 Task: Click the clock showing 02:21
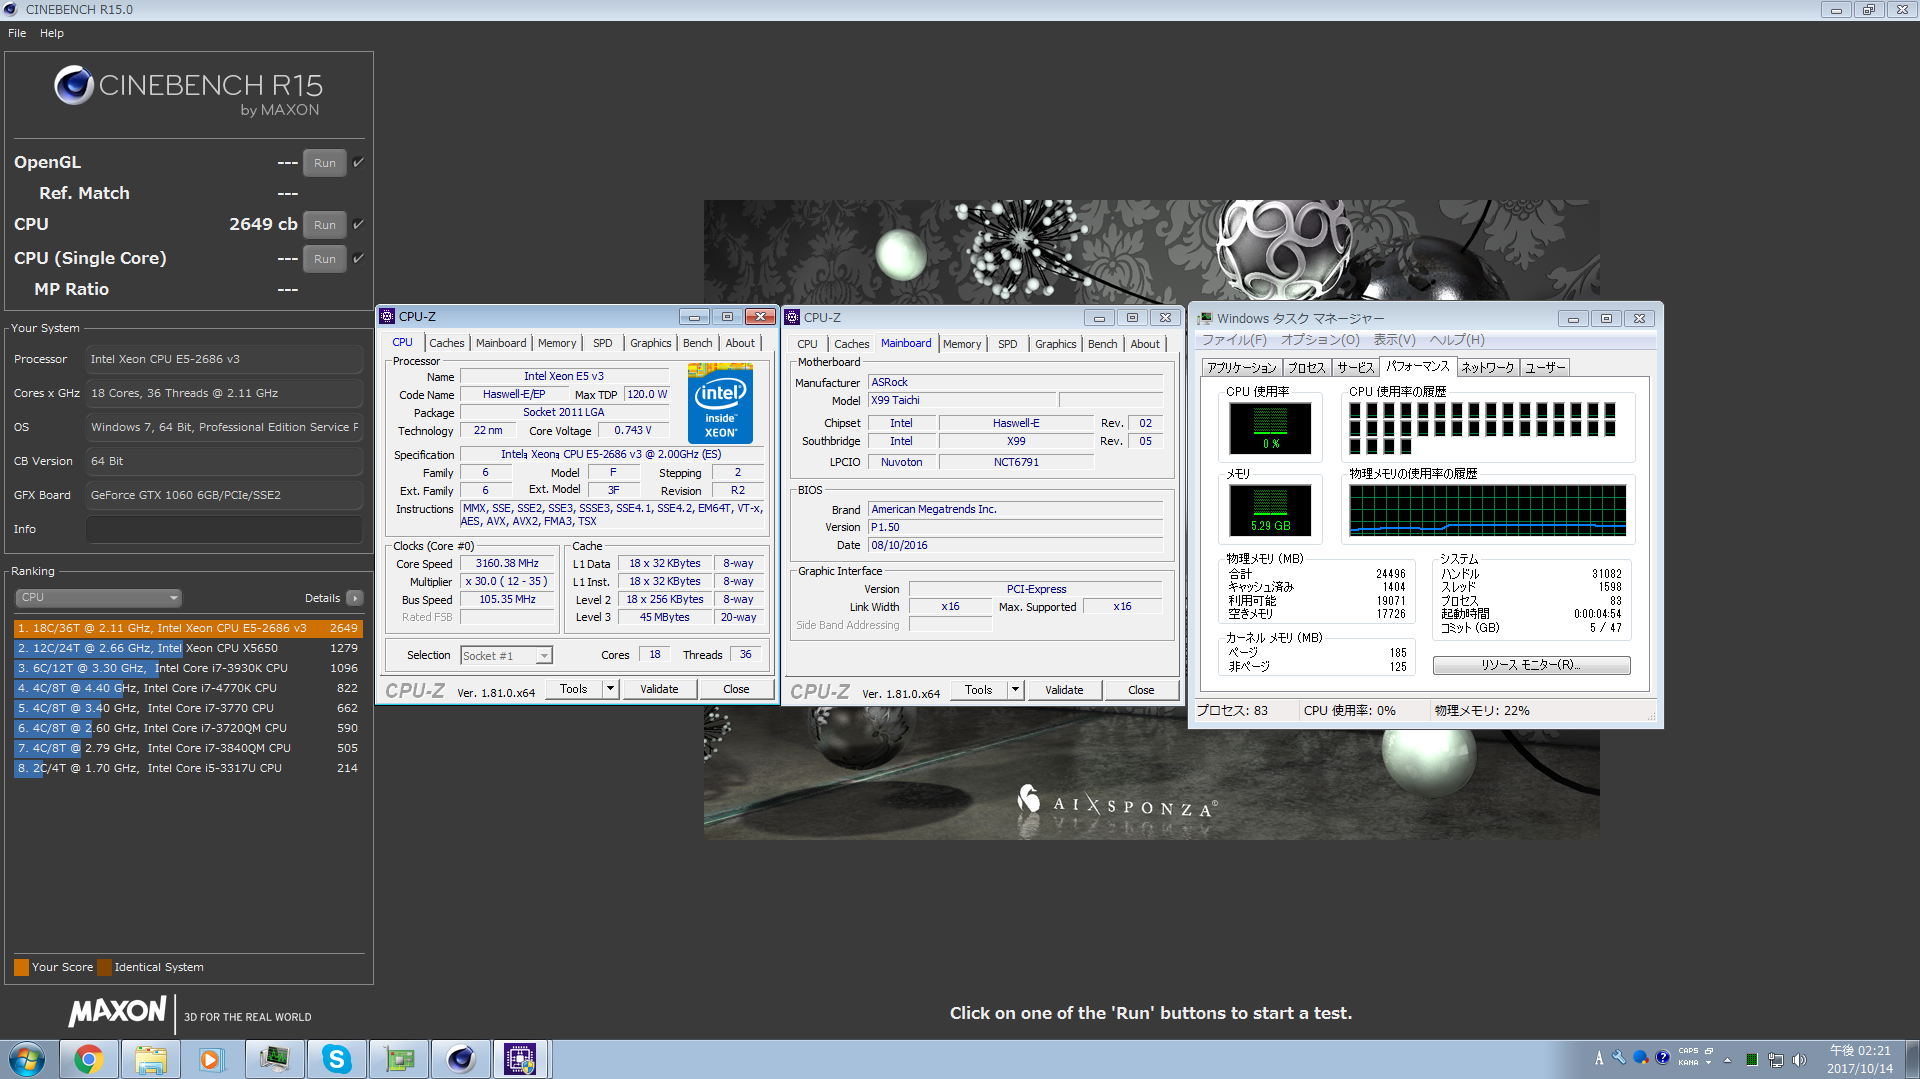[1860, 1059]
